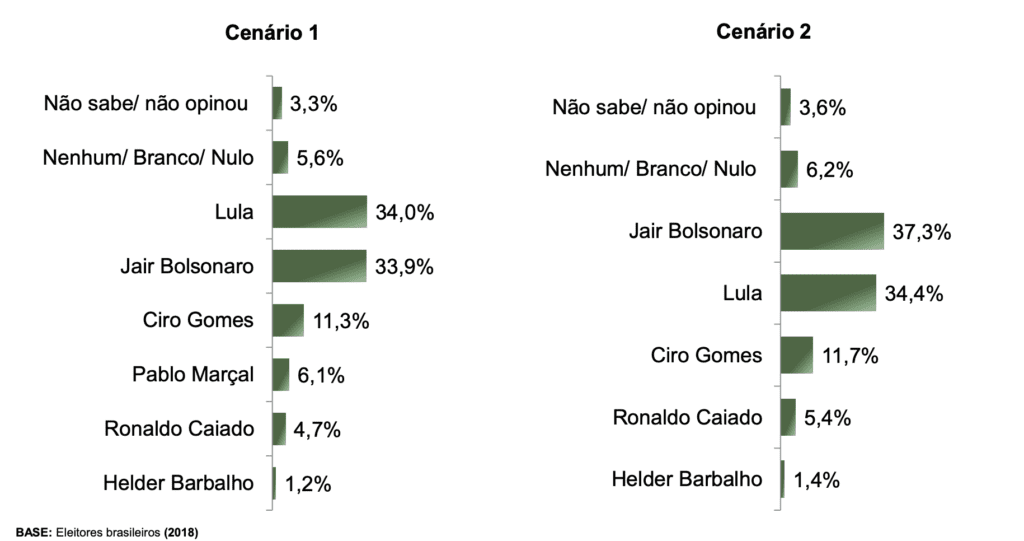Viewport: 1024px width, 541px height.
Task: Select Jair Bolsonaro's 37,3% bar in Cenário 2
Action: click(x=832, y=231)
